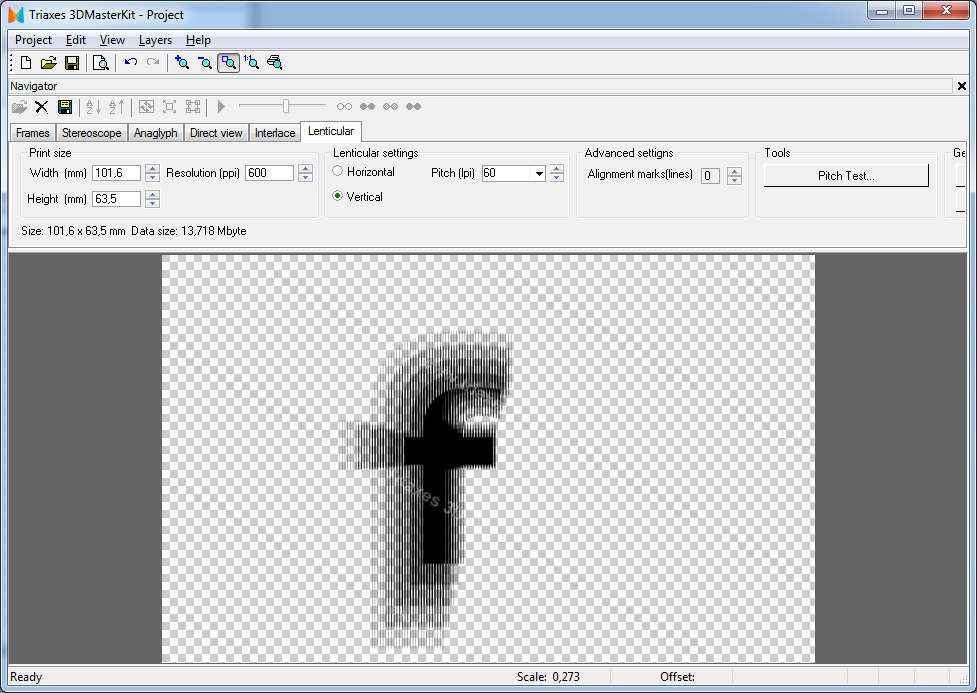Expand the Pitch (lpi) dropdown

(x=539, y=173)
